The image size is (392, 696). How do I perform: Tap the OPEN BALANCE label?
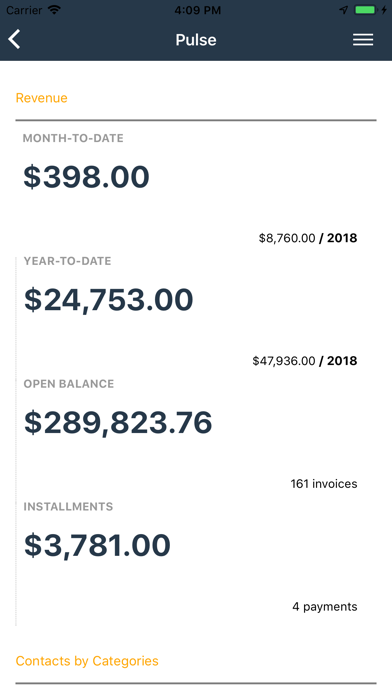point(69,384)
